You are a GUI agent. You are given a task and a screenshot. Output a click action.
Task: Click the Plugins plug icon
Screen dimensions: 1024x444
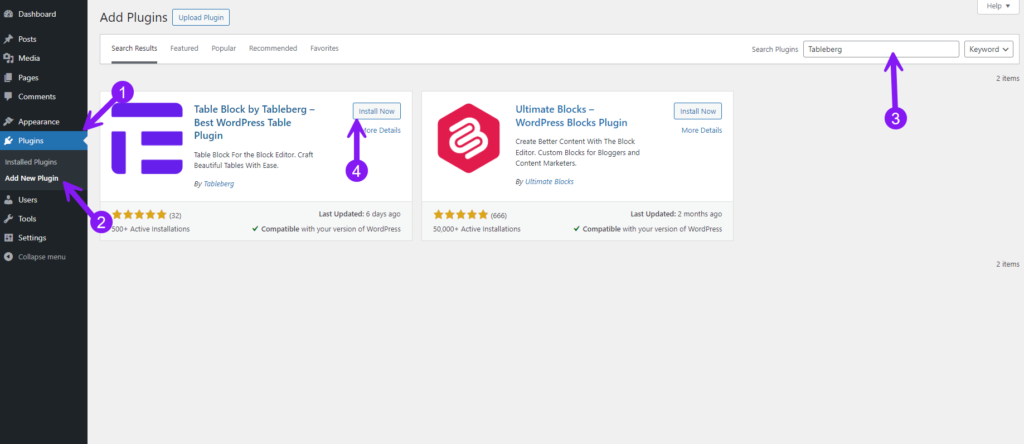[x=8, y=140]
